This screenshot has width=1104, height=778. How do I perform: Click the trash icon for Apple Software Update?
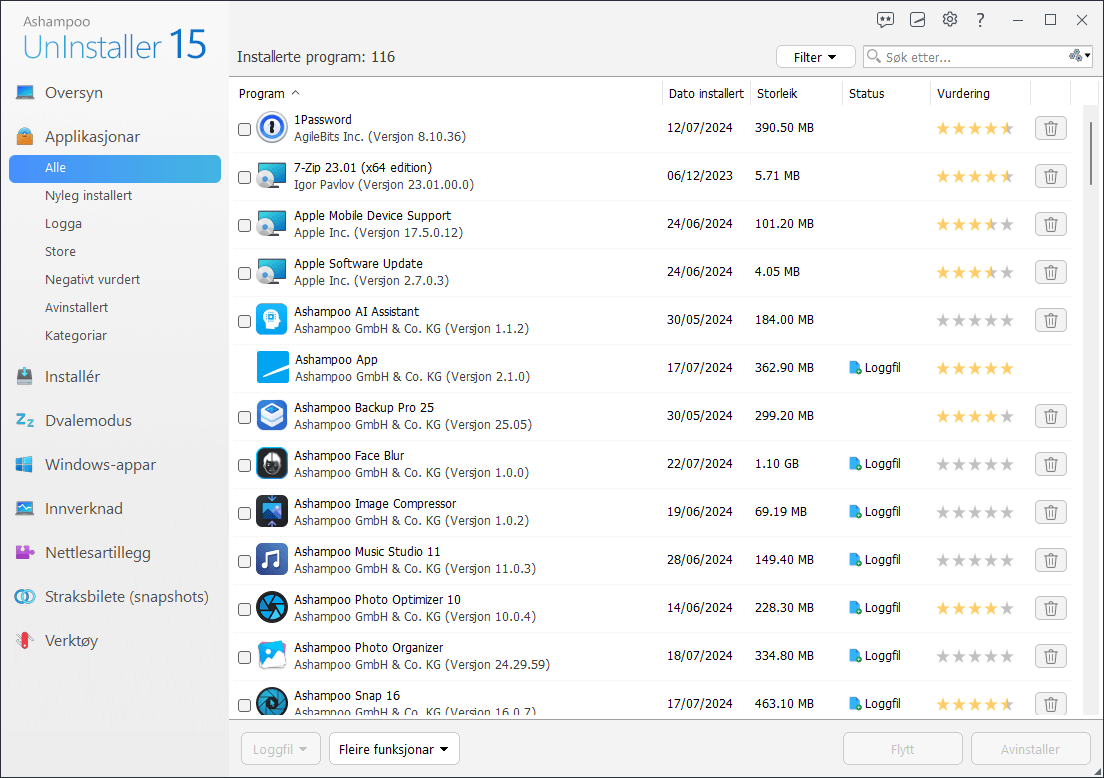(1050, 272)
